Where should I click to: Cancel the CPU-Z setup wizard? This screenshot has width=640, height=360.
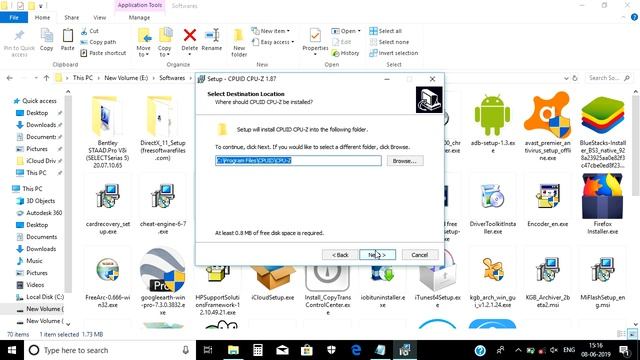420,255
